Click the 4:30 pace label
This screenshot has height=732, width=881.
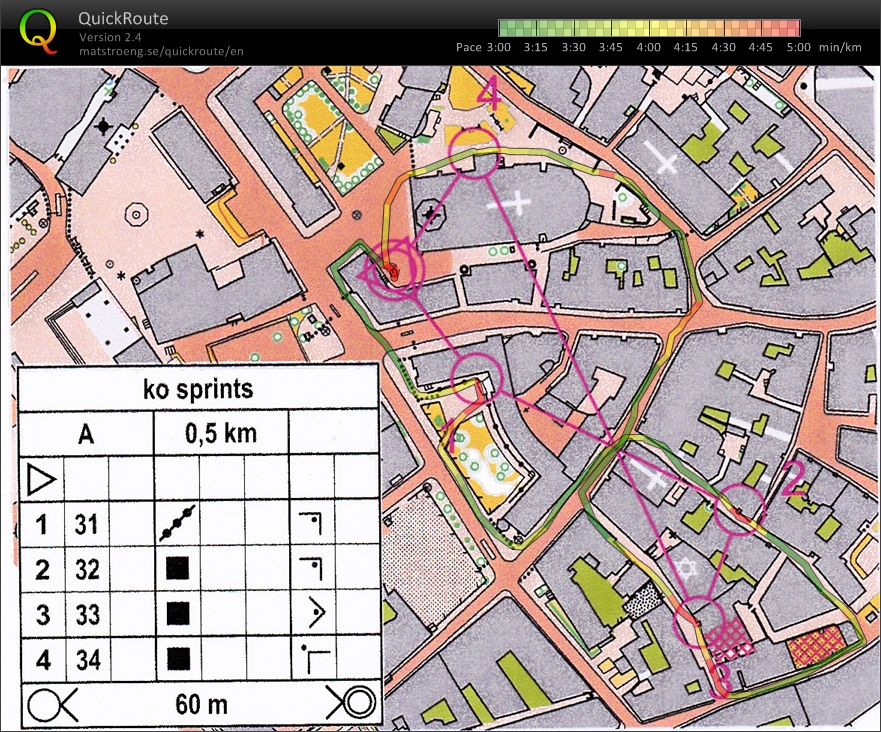click(723, 47)
